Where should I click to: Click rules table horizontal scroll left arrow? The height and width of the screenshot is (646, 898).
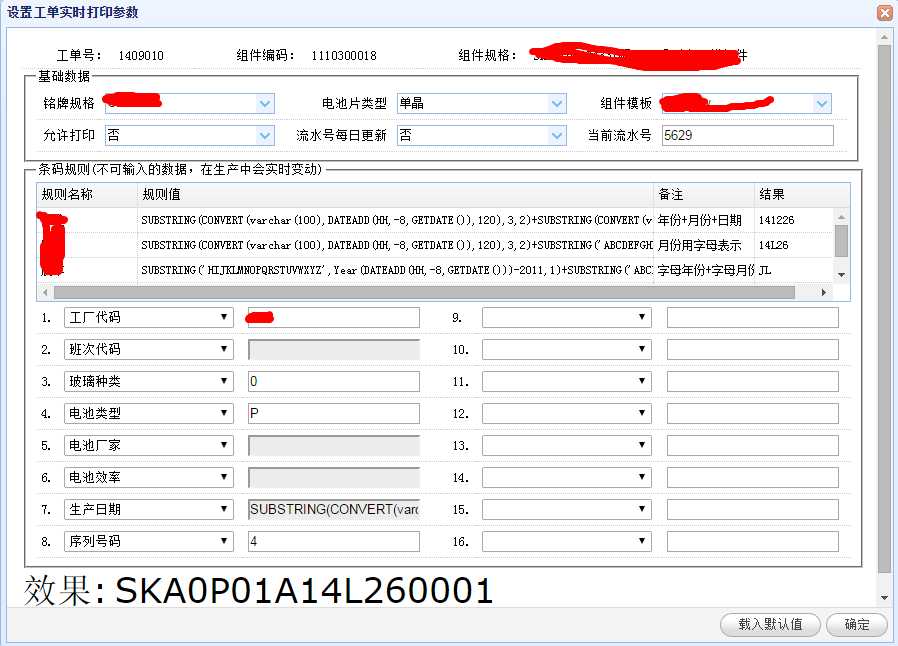(45, 292)
